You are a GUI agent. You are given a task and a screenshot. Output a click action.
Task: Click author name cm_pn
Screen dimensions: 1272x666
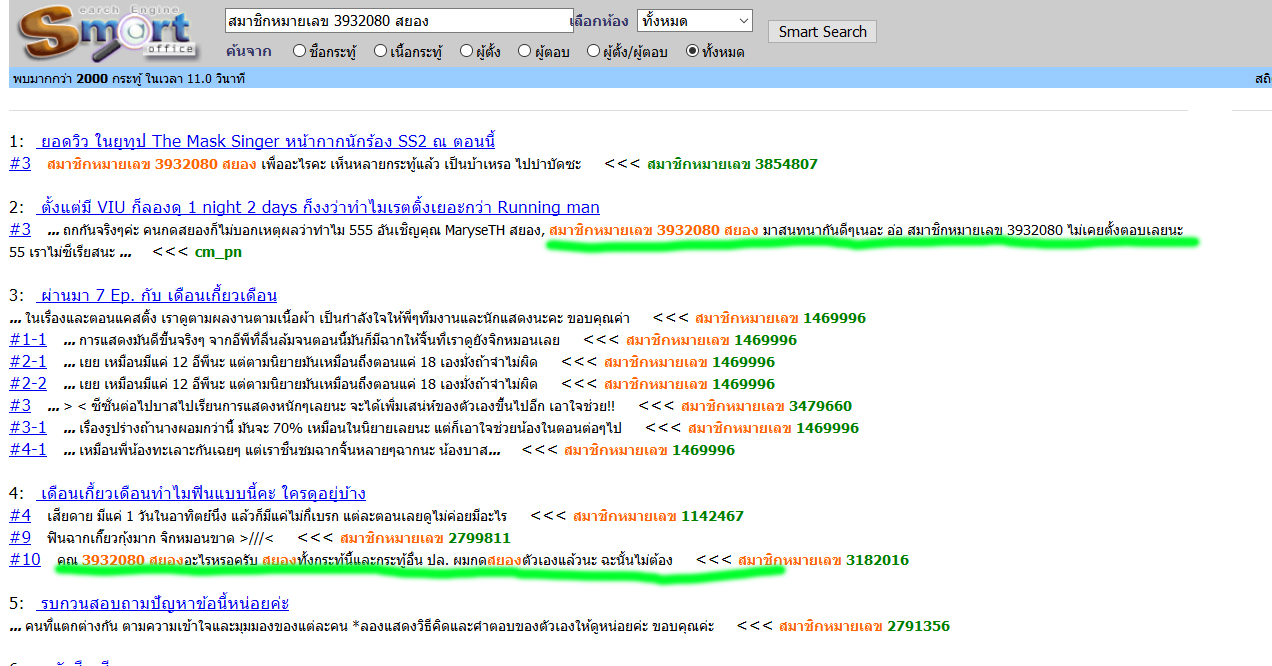click(x=218, y=252)
